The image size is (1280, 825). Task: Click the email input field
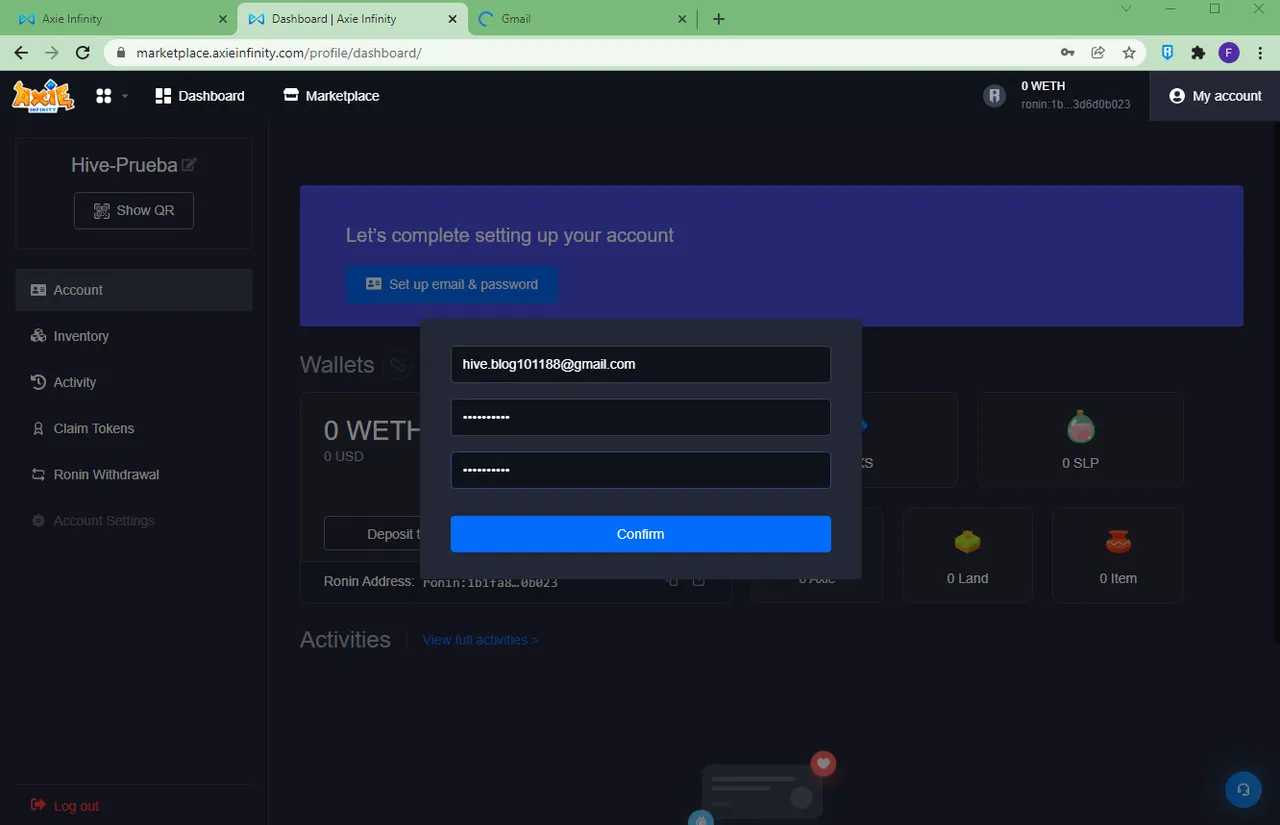coord(640,364)
